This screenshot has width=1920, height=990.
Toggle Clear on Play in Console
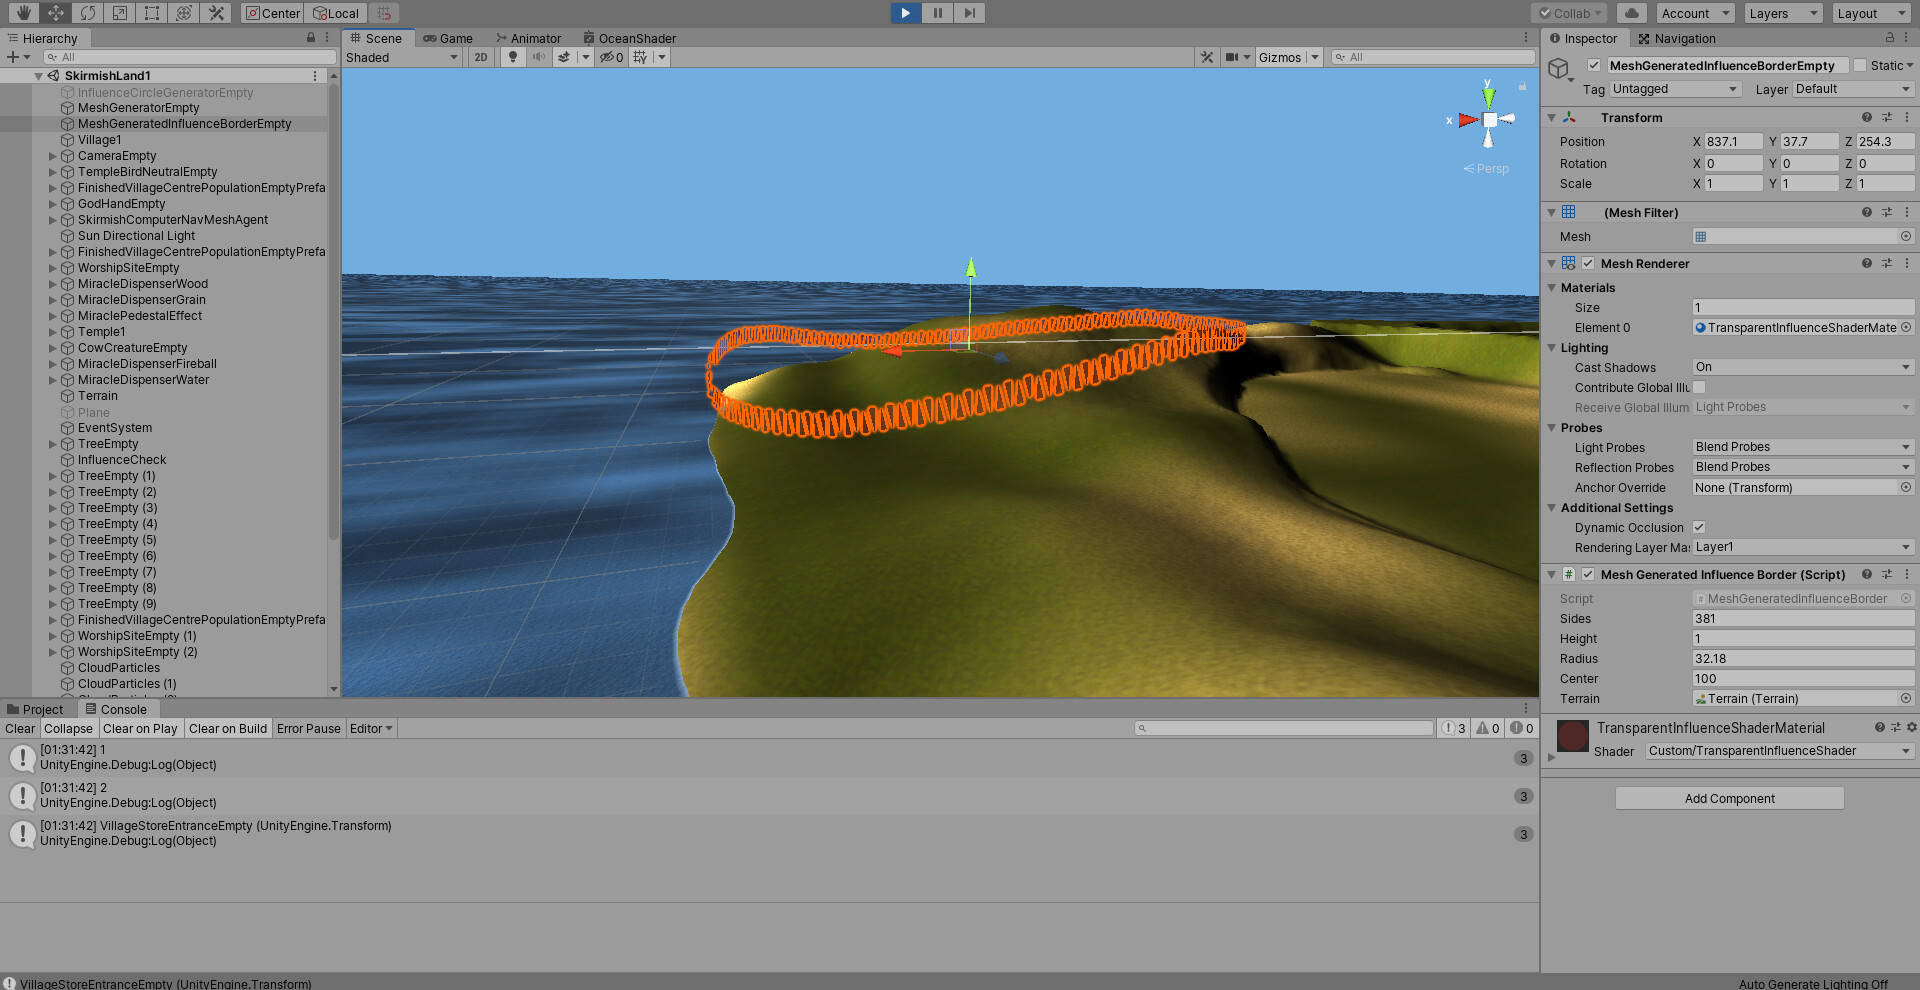[140, 728]
